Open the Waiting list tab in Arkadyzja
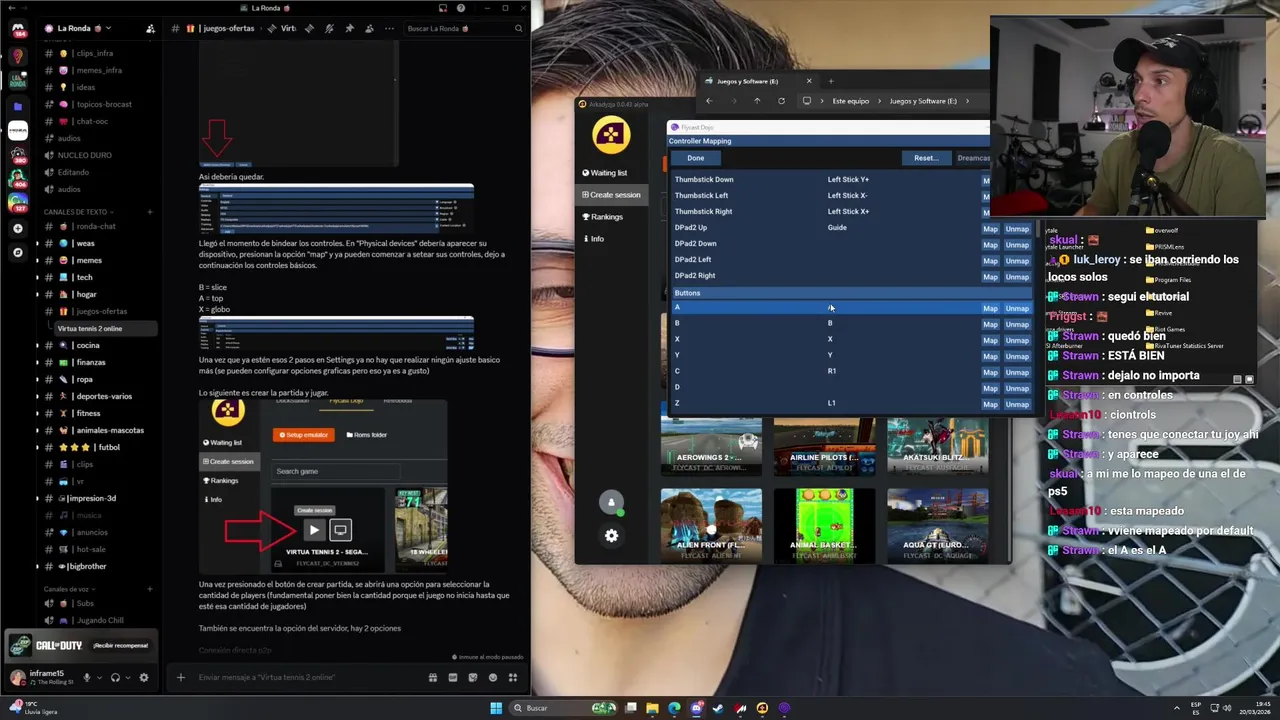Image resolution: width=1280 pixels, height=720 pixels. tap(604, 173)
